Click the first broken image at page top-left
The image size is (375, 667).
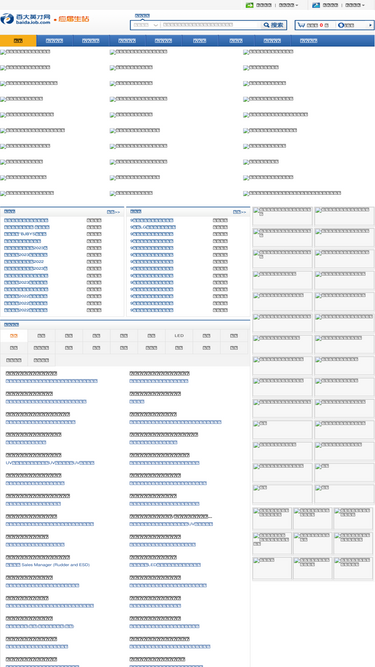25,52
